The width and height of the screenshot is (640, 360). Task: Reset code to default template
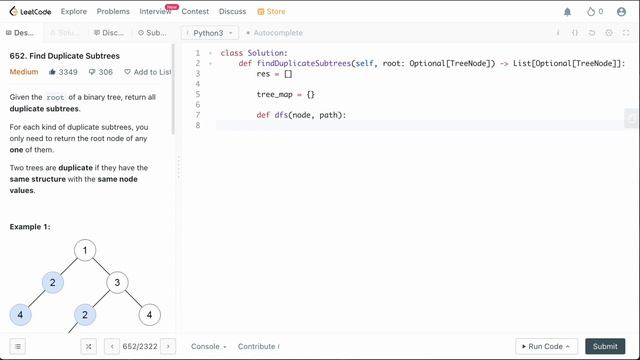pos(592,33)
